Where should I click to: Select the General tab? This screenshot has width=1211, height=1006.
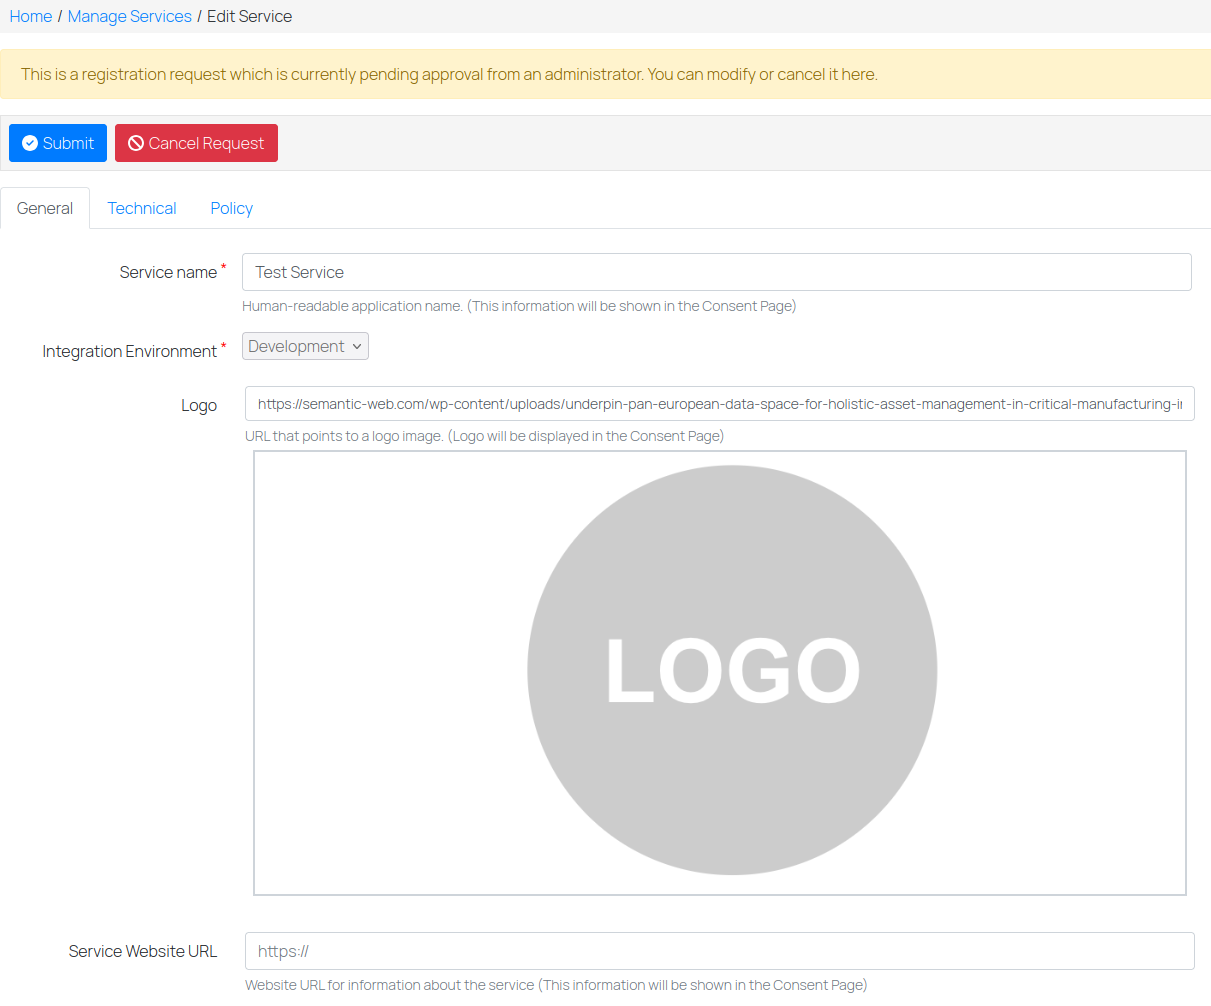point(45,208)
